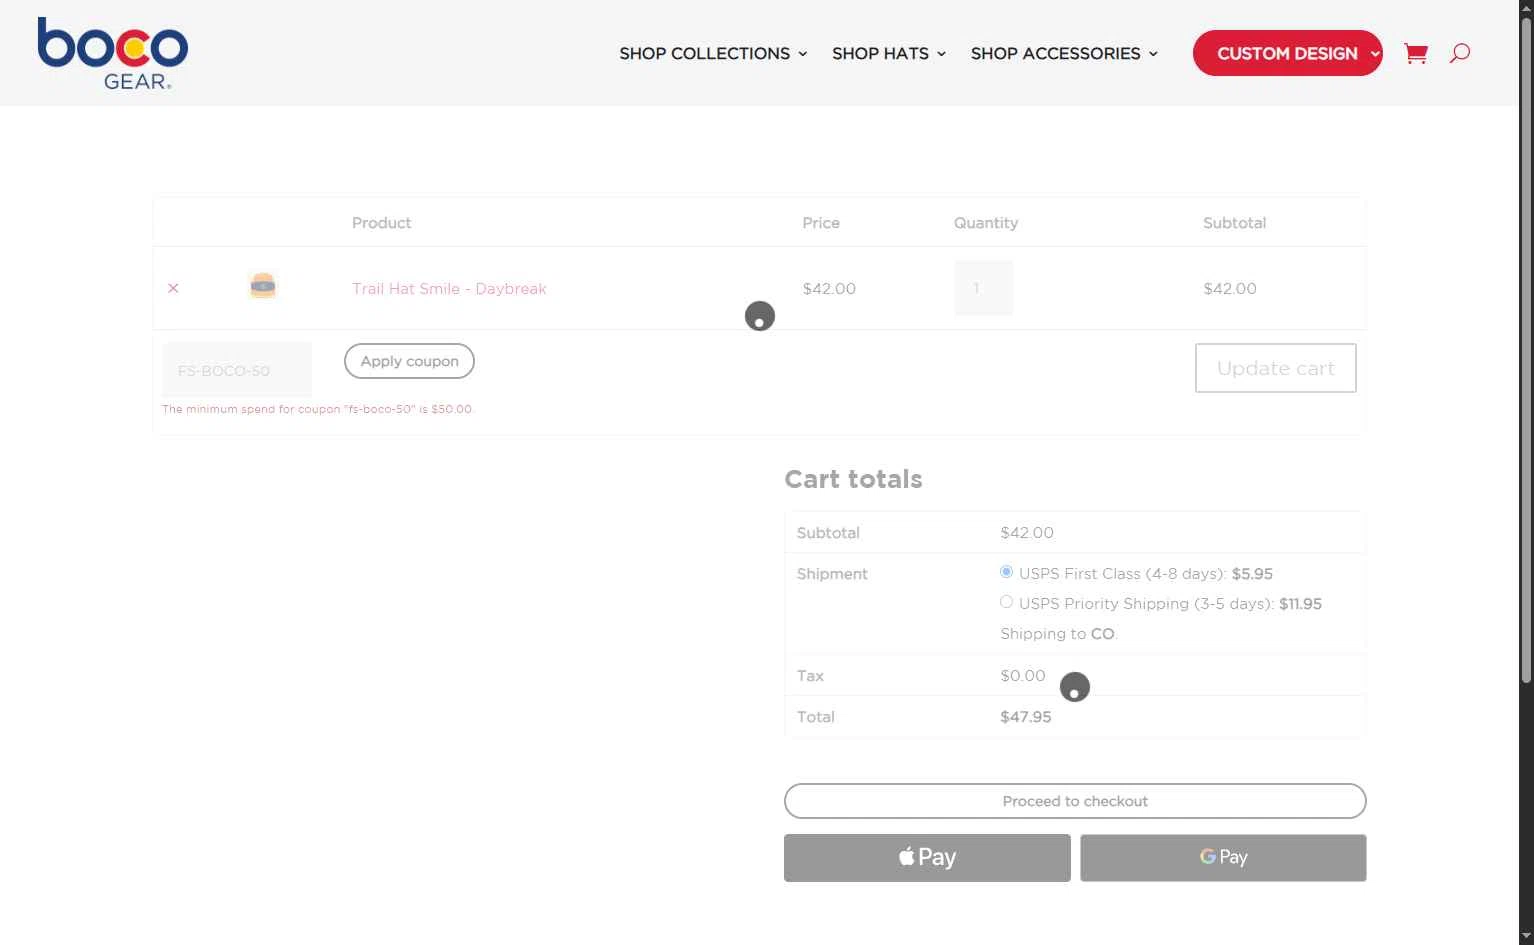Pay with Apple Pay
This screenshot has width=1534, height=945.
[927, 858]
